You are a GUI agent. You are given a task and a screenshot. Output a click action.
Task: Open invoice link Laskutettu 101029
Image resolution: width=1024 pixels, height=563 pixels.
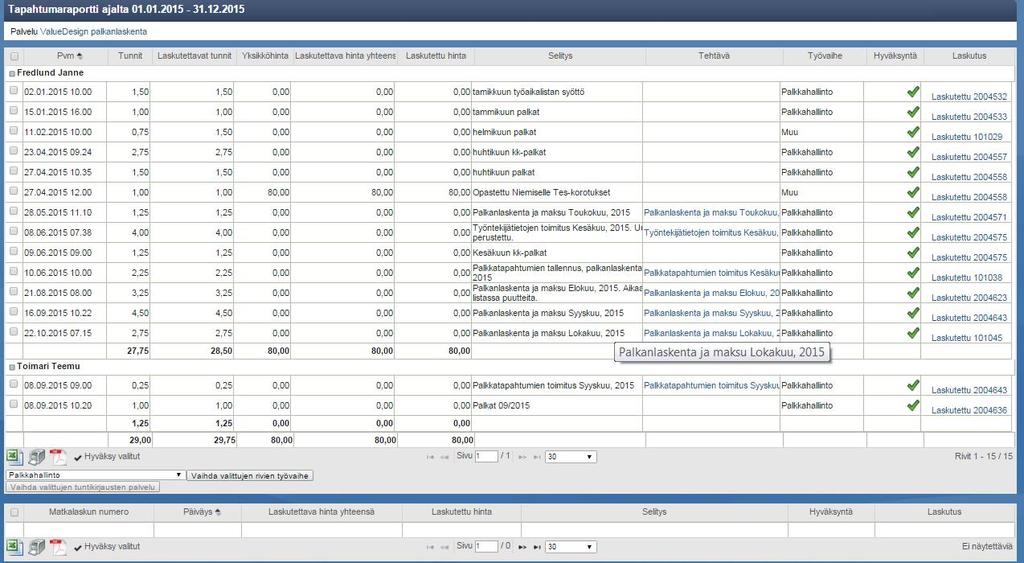click(967, 137)
